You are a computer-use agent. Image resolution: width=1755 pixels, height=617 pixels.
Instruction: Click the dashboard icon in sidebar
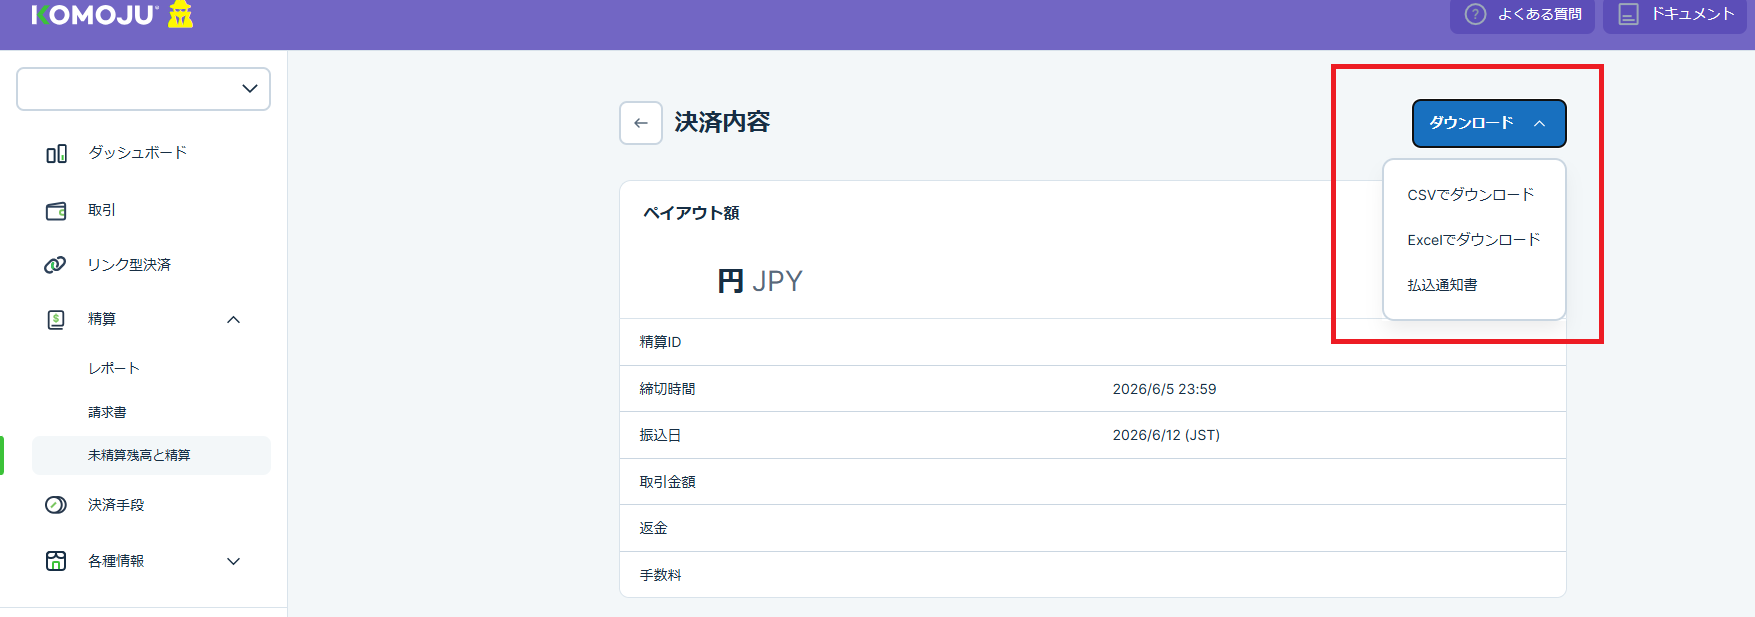click(x=56, y=154)
